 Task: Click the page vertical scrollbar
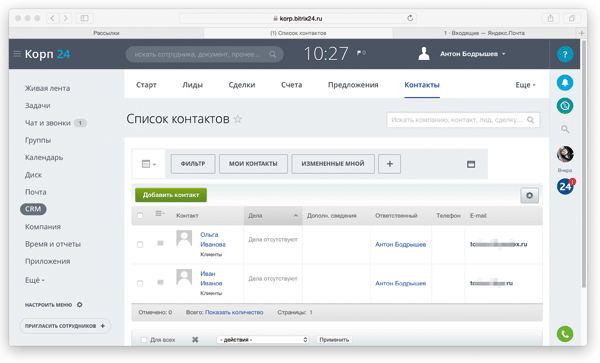click(584, 164)
